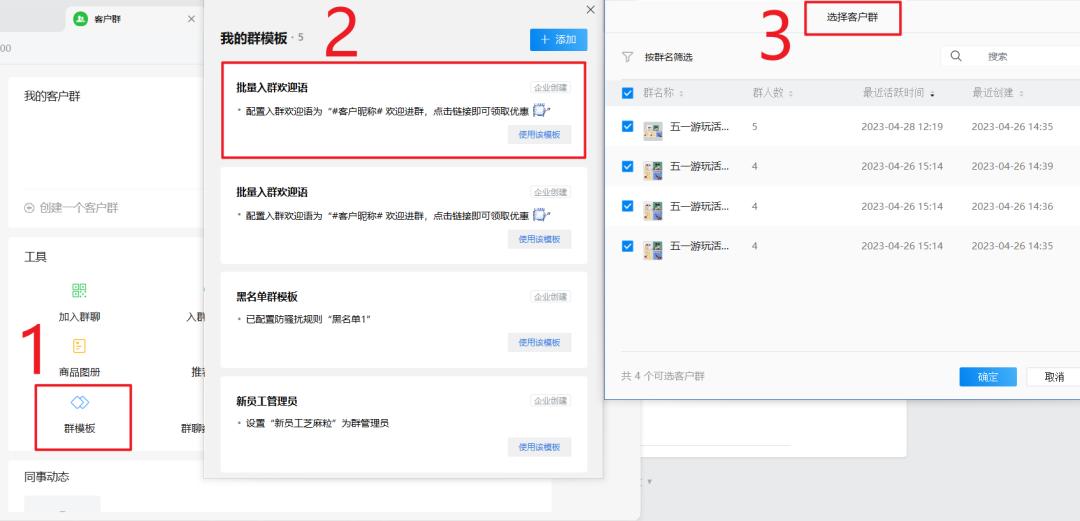
Task: Uncheck the group created 2023-04-26 14:39
Action: [627, 166]
